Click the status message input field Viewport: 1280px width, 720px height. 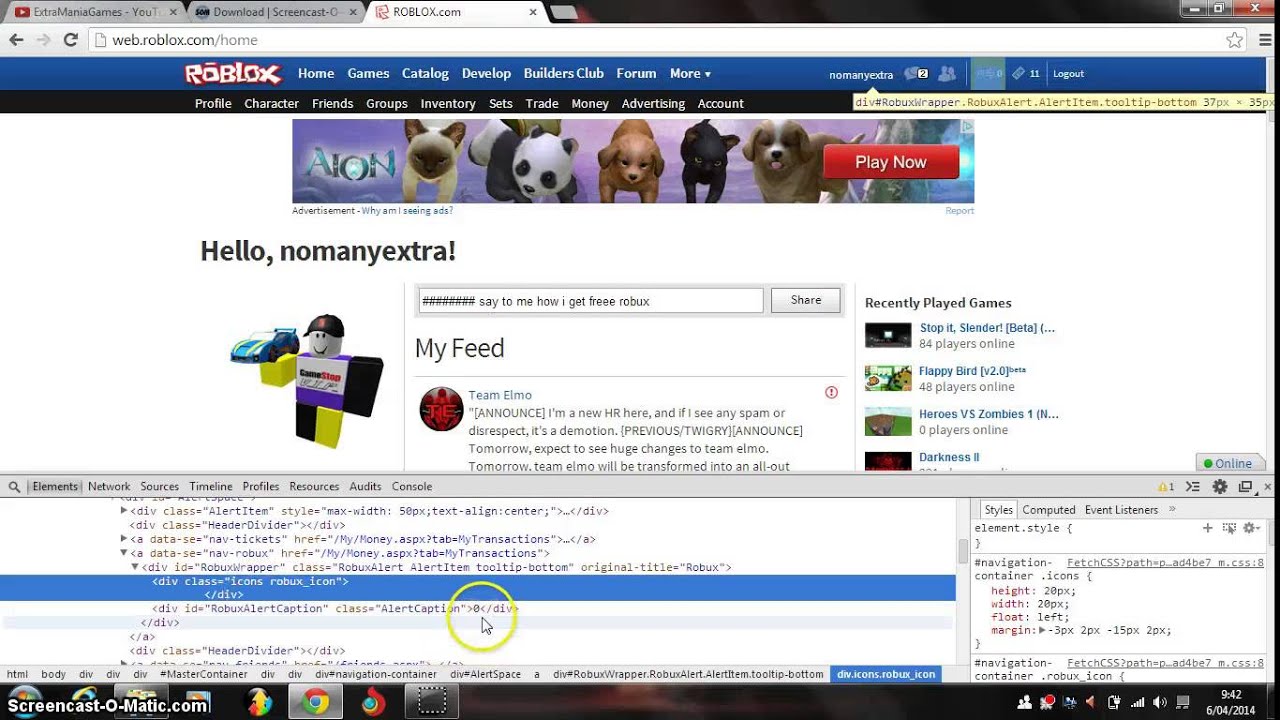coord(590,301)
